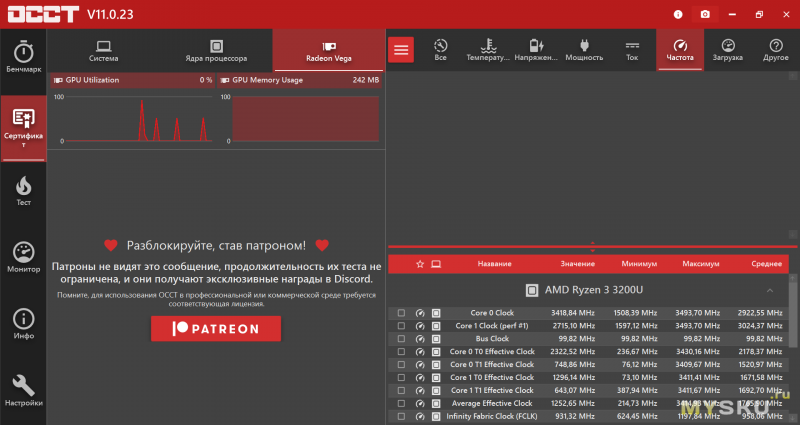Open the Тест flame section
This screenshot has width=800, height=425.
click(x=23, y=191)
